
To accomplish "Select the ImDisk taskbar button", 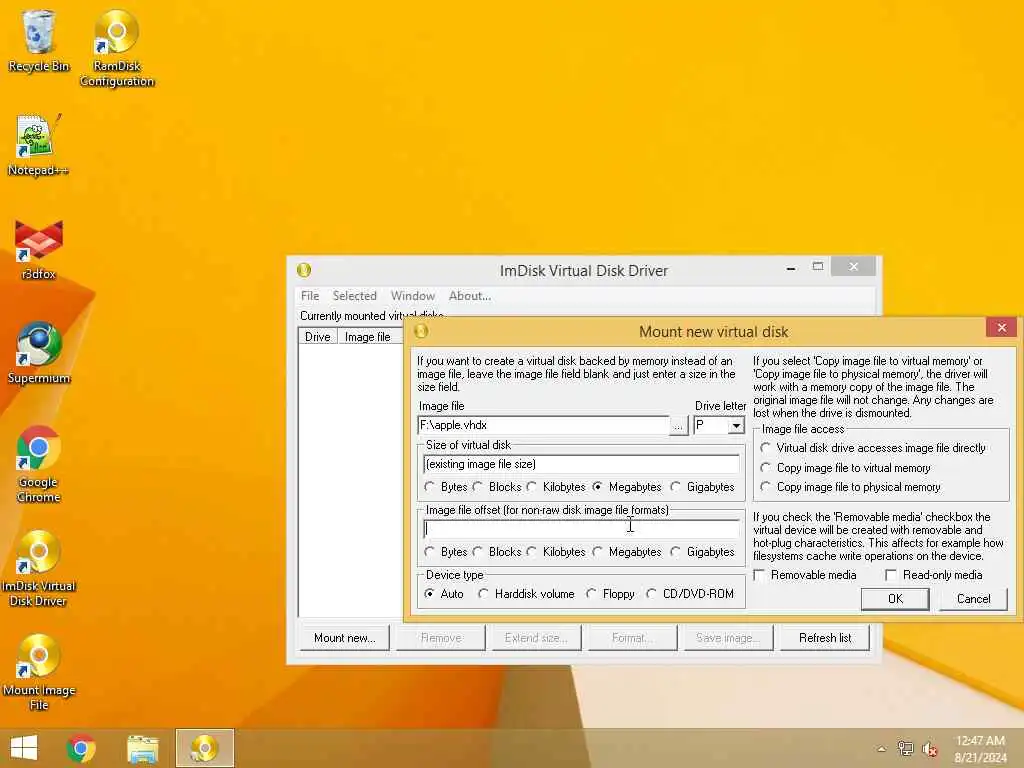I will pos(204,748).
